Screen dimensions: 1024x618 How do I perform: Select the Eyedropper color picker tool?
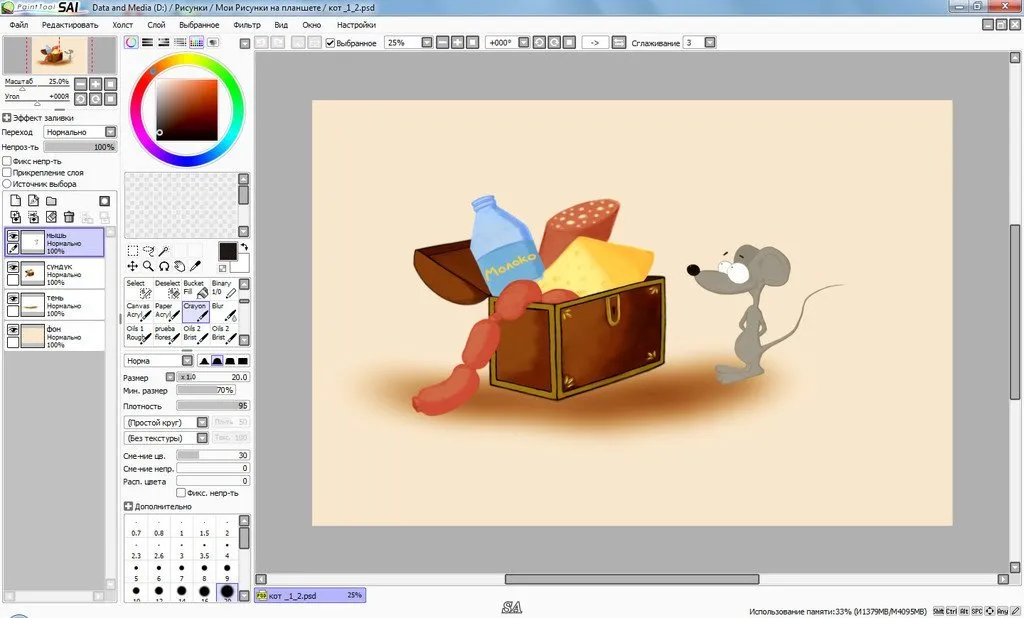(x=195, y=266)
